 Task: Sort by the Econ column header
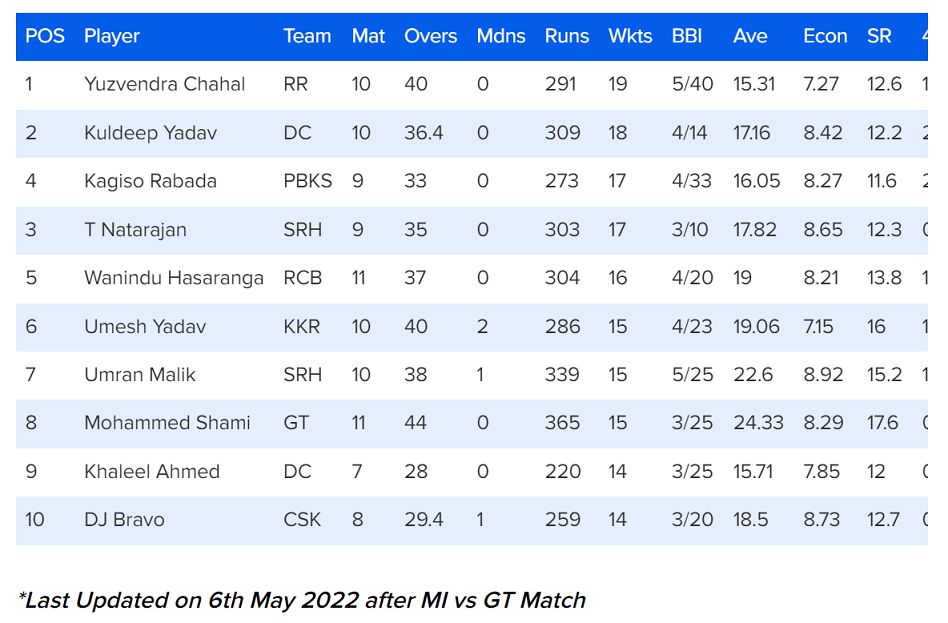pos(825,36)
